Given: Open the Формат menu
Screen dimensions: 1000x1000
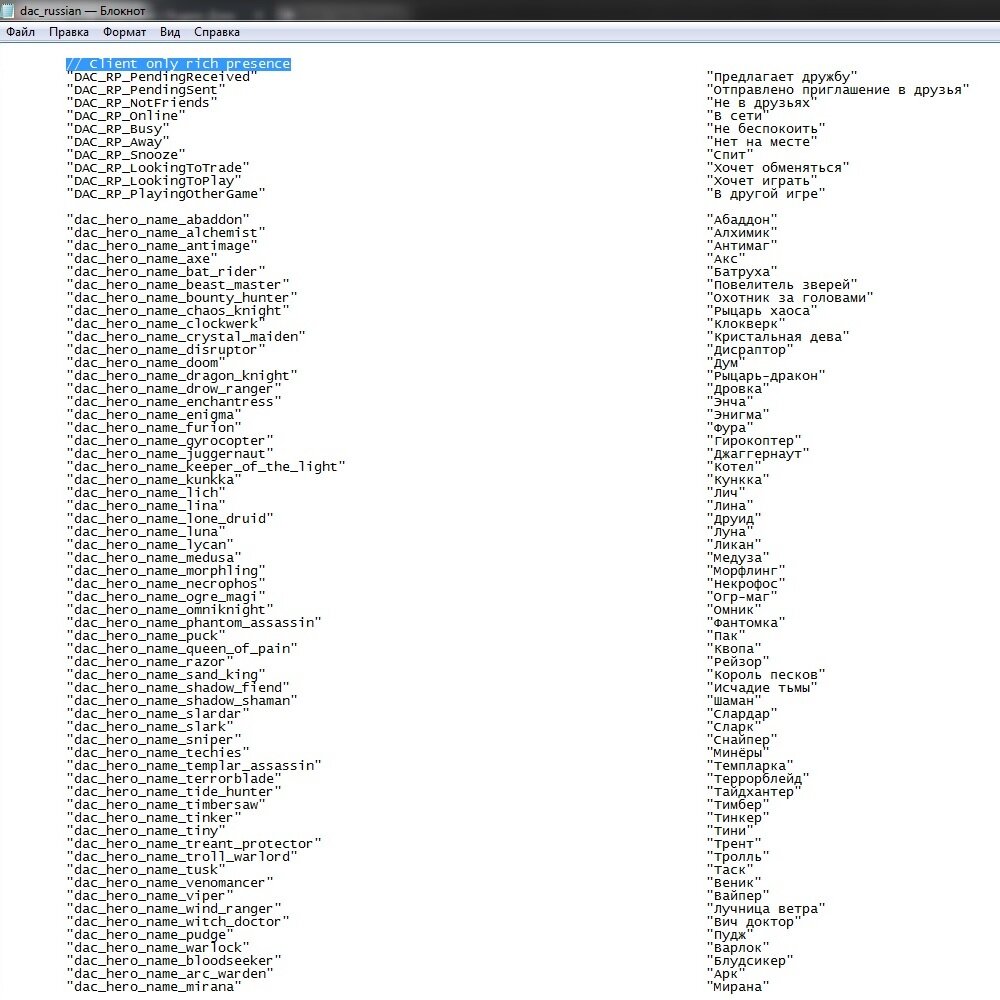Looking at the screenshot, I should [124, 32].
